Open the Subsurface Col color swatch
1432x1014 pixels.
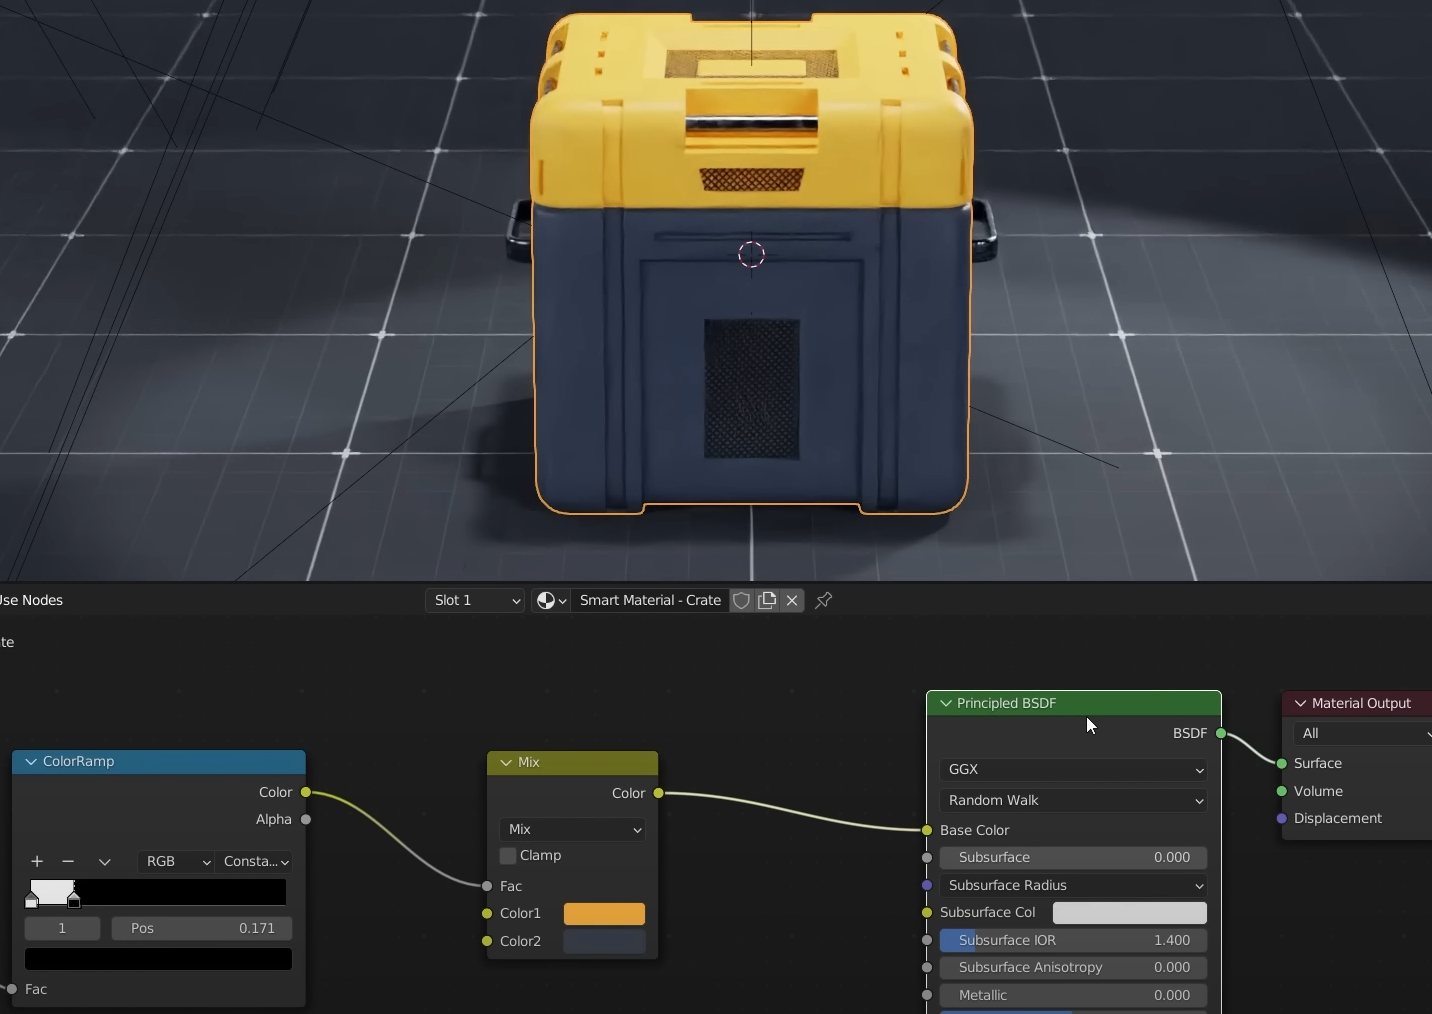[1130, 912]
